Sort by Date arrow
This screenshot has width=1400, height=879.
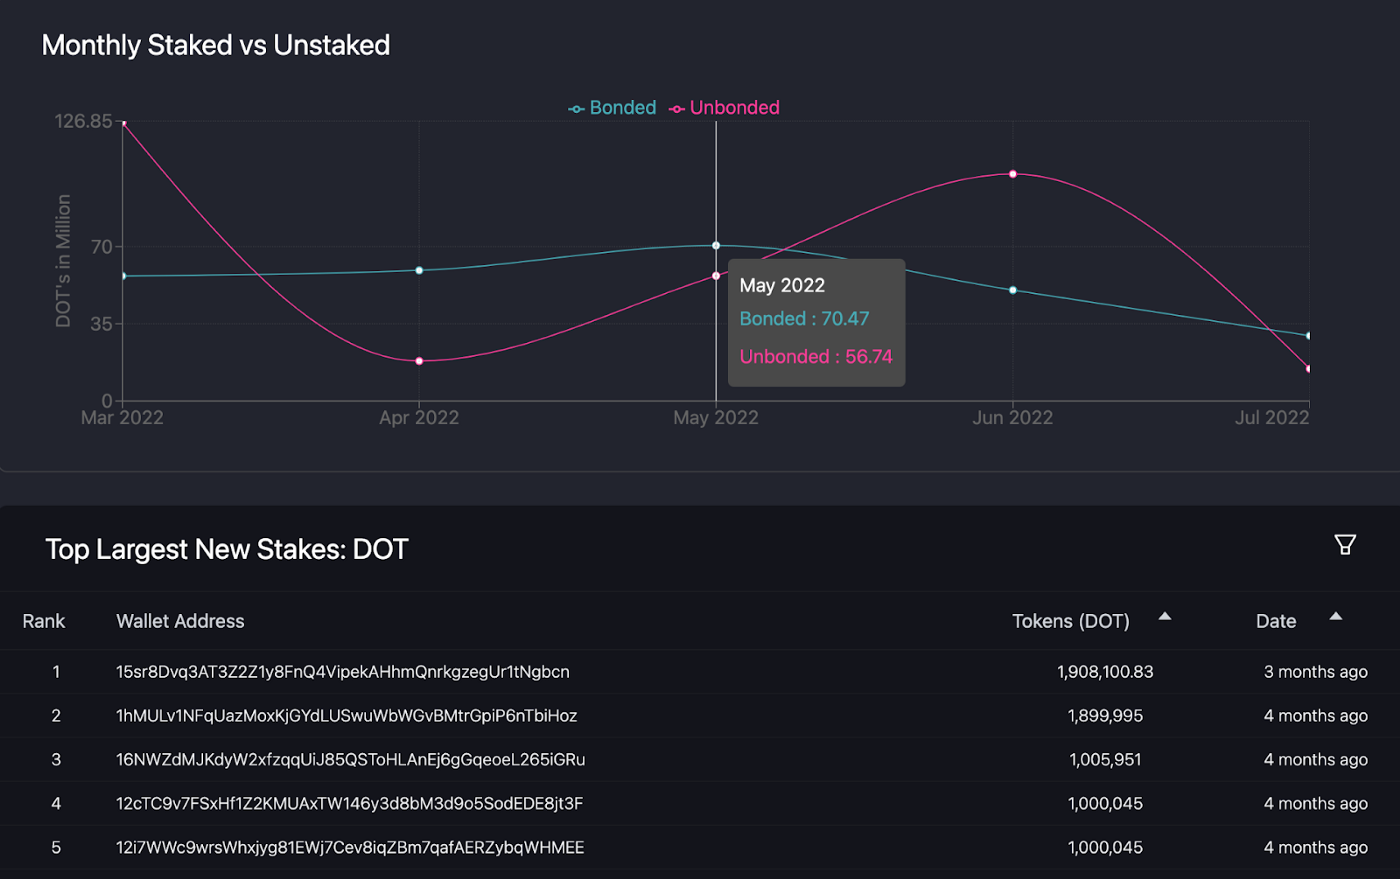click(x=1335, y=617)
